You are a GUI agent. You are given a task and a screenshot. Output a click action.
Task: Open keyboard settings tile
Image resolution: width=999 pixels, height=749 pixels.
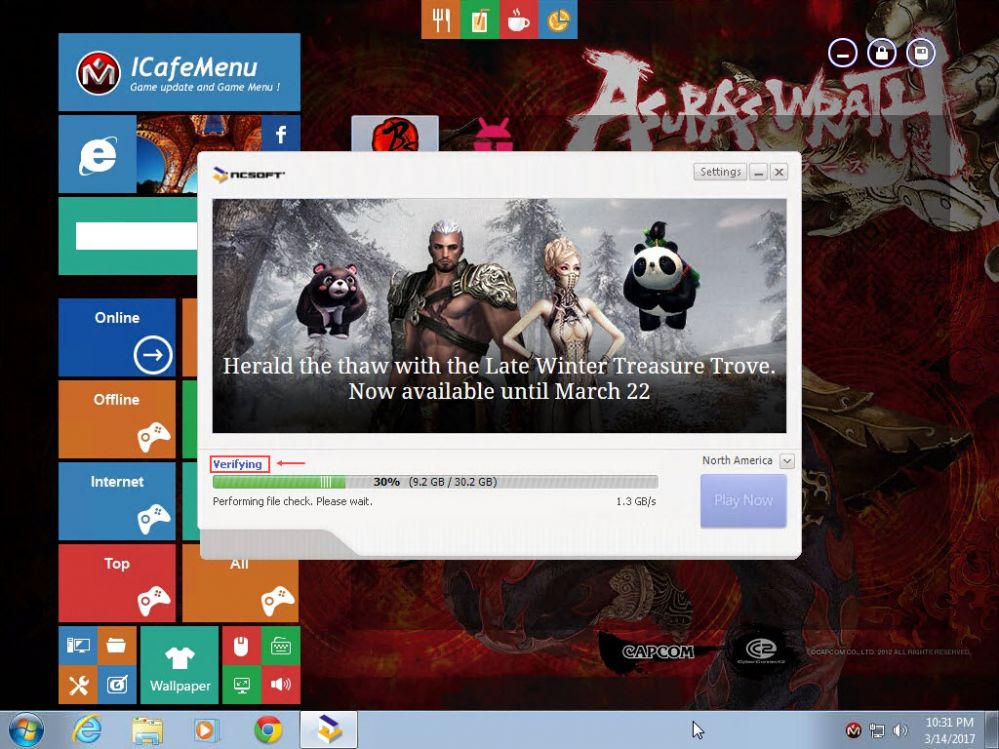point(281,645)
